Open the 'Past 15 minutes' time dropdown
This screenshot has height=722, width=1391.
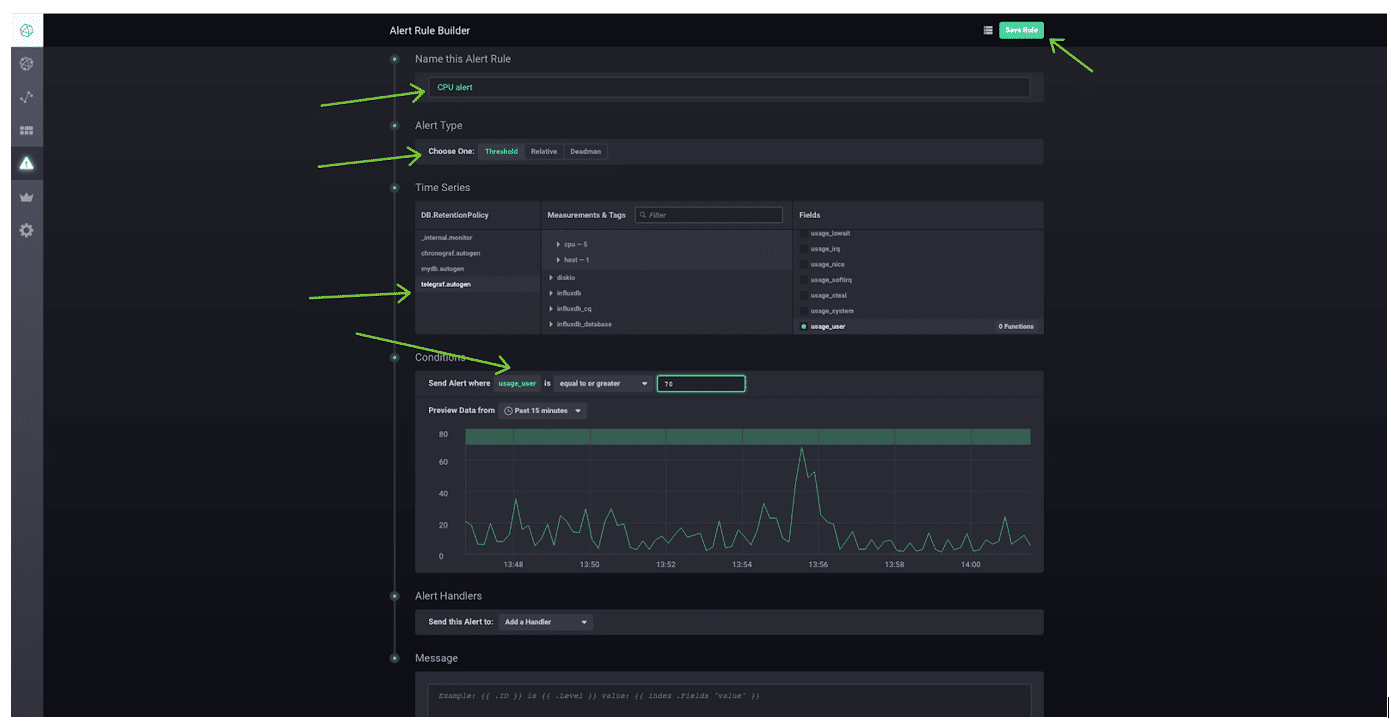coord(543,411)
